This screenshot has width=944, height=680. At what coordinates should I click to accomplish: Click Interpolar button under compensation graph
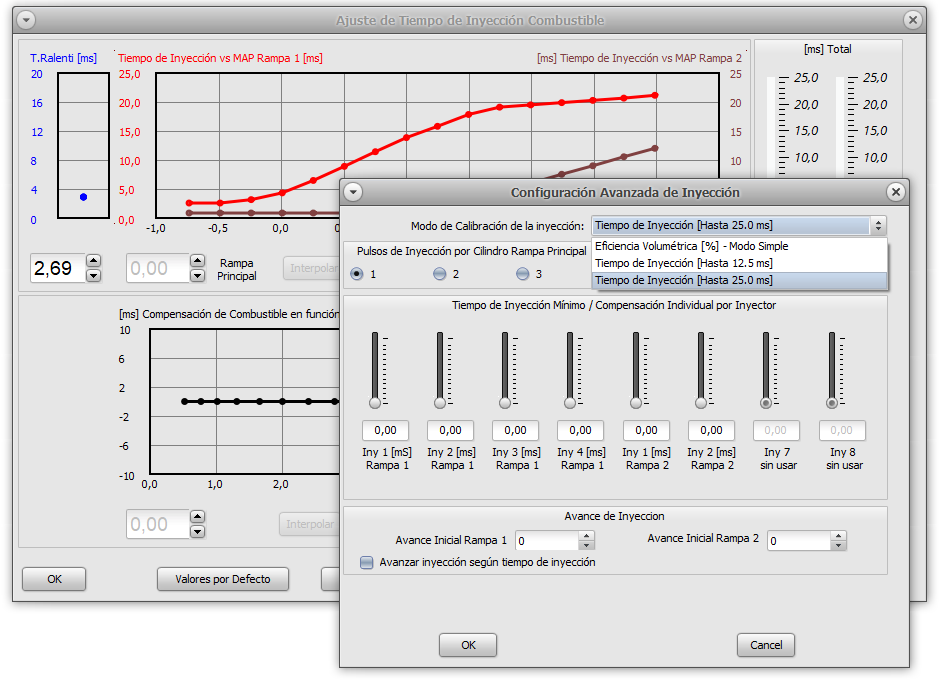(x=309, y=524)
